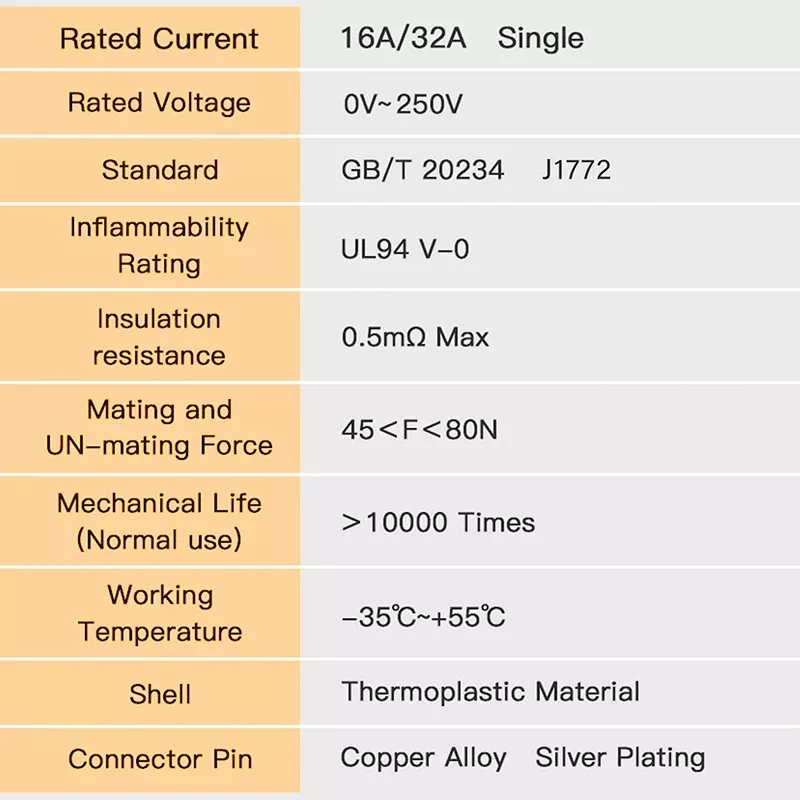Select the UL94 V-0 value
800x800 pixels.
(405, 249)
